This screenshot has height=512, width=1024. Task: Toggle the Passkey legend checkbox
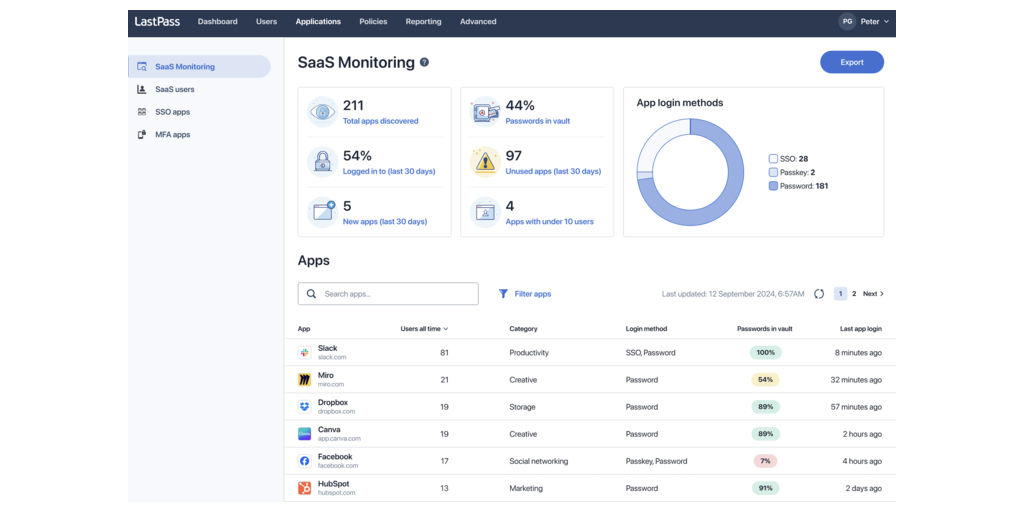773,172
